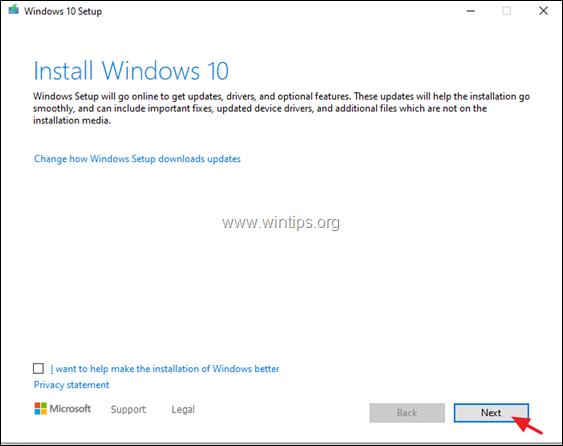Click the greyed-out Back button

(x=407, y=413)
